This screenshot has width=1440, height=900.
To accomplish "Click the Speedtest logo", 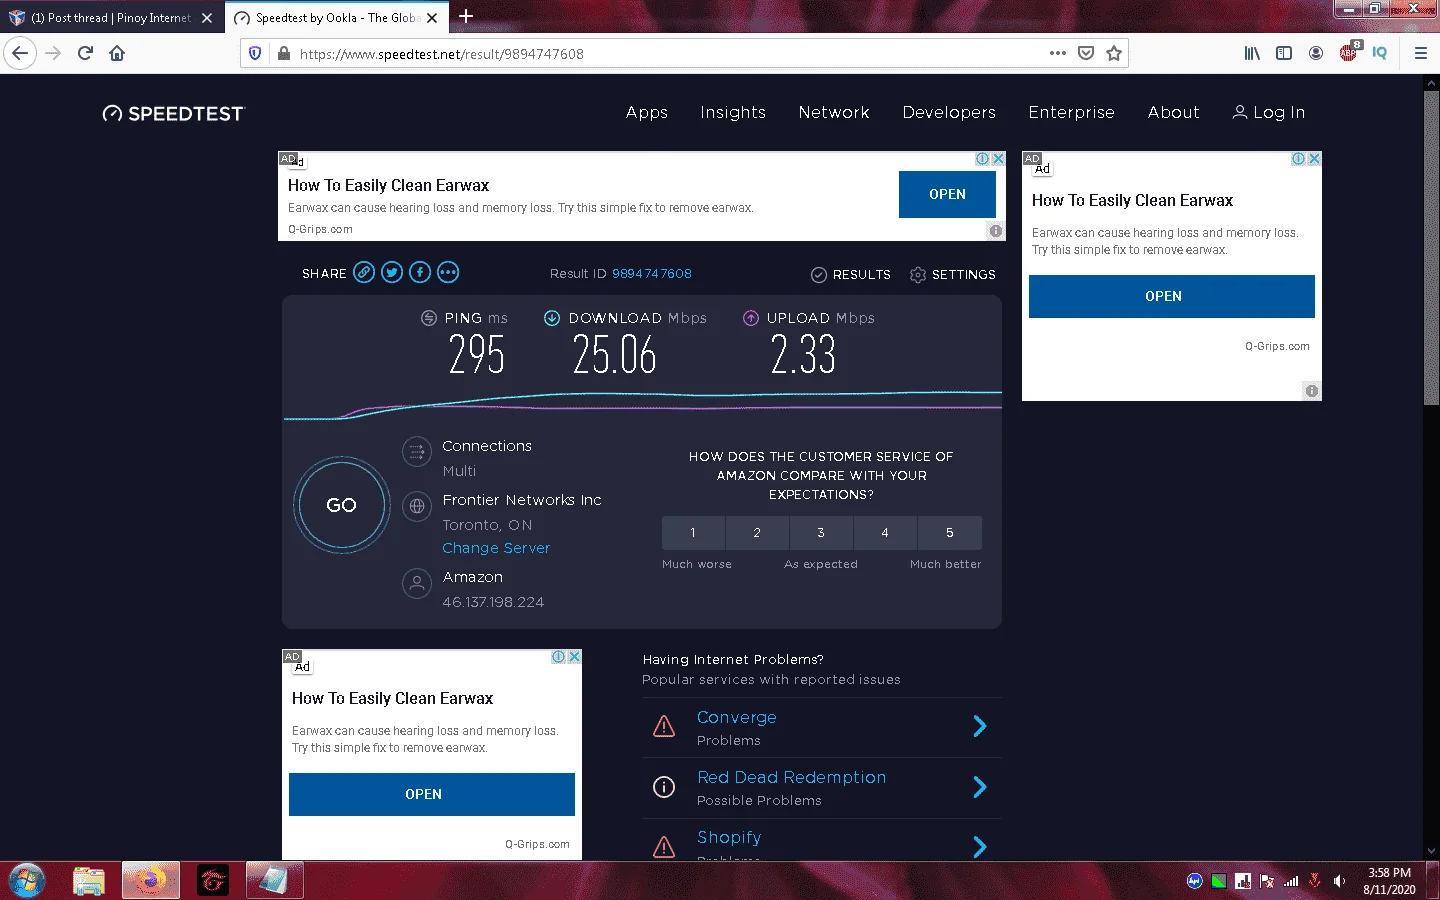I will [174, 113].
